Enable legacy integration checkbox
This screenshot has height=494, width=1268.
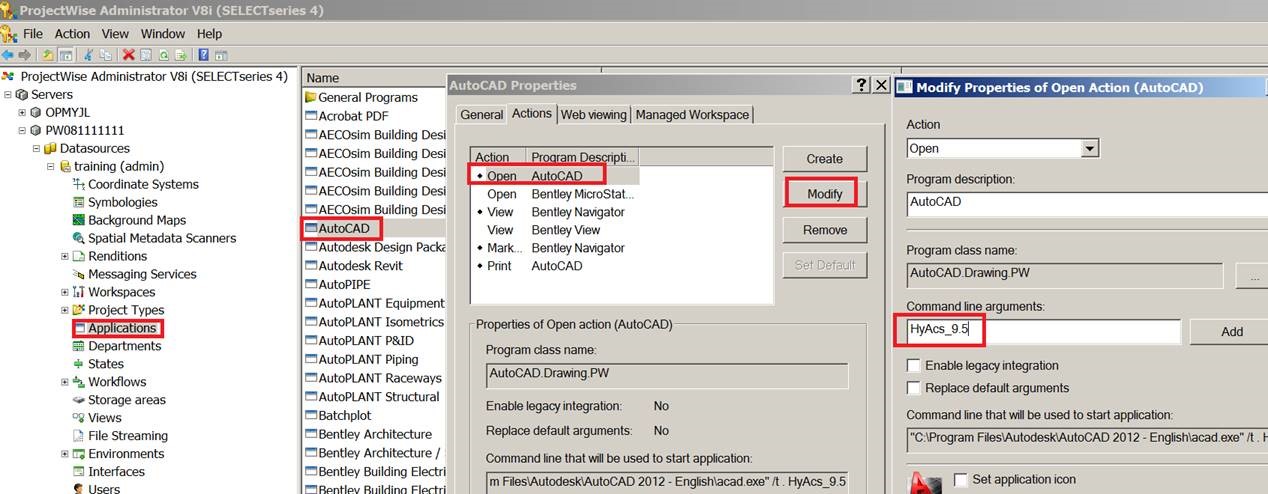click(x=913, y=366)
